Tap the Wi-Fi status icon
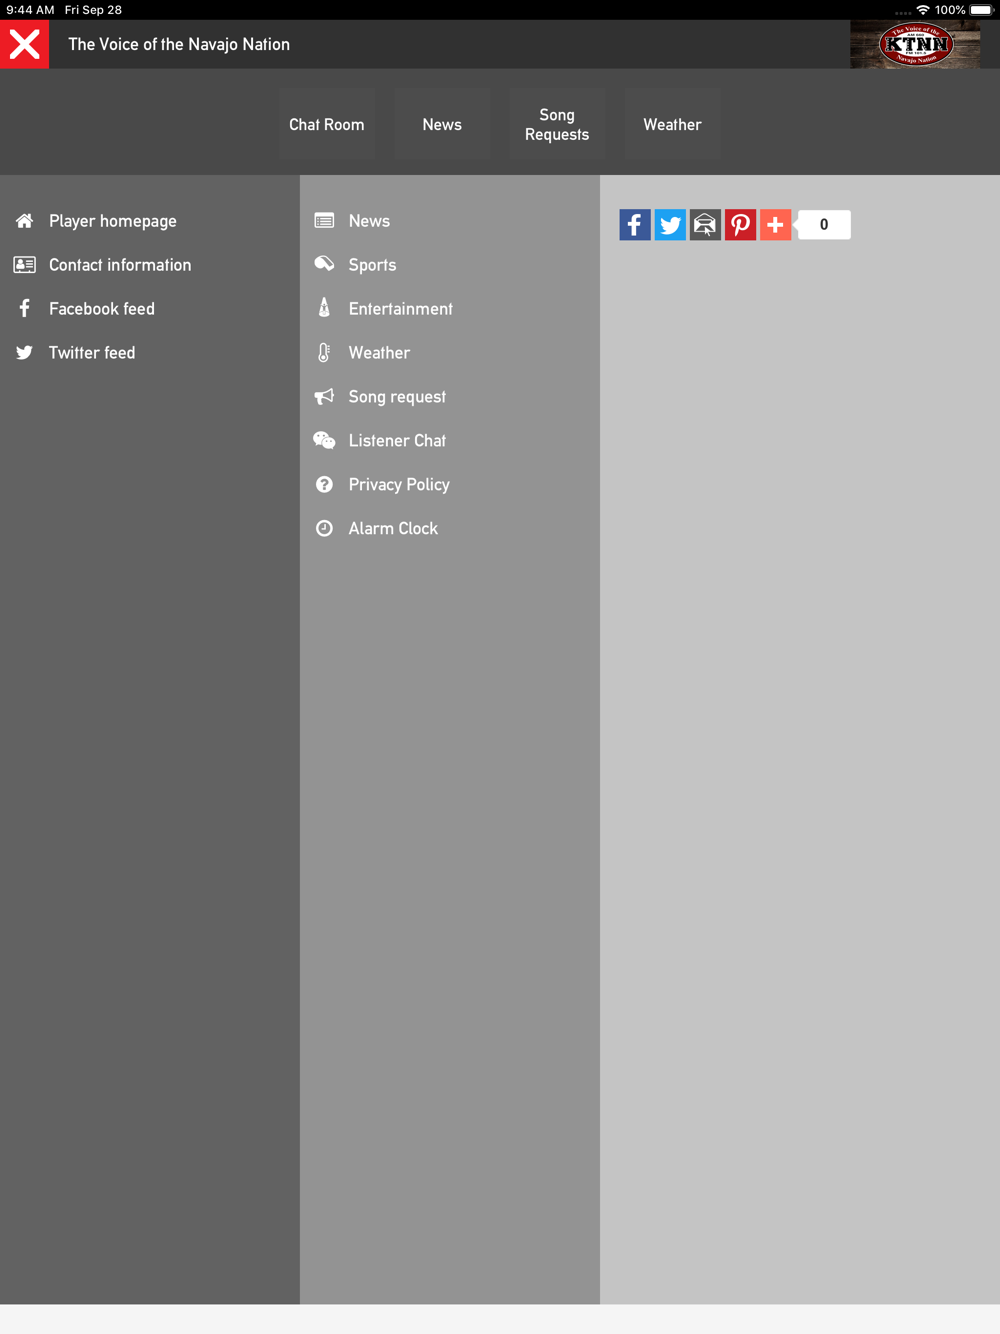The width and height of the screenshot is (1000, 1334). point(923,10)
